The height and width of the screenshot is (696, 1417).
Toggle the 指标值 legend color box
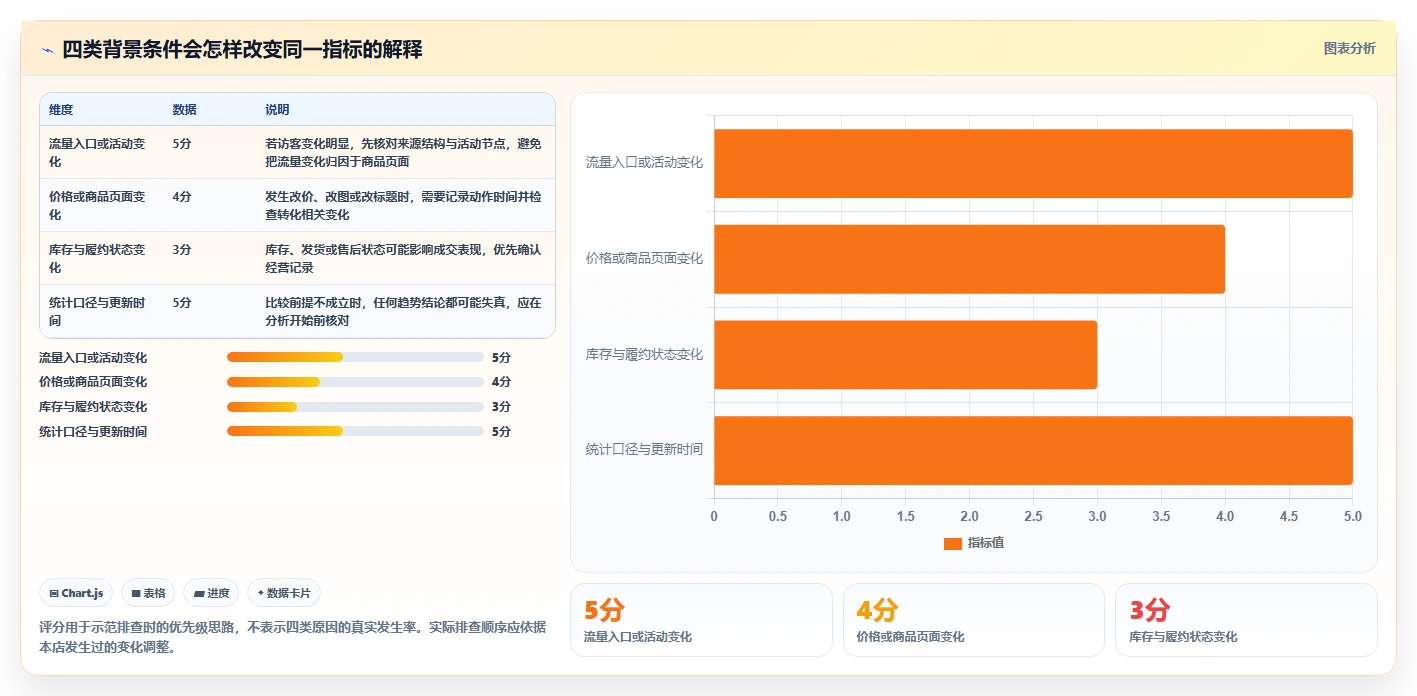click(953, 543)
